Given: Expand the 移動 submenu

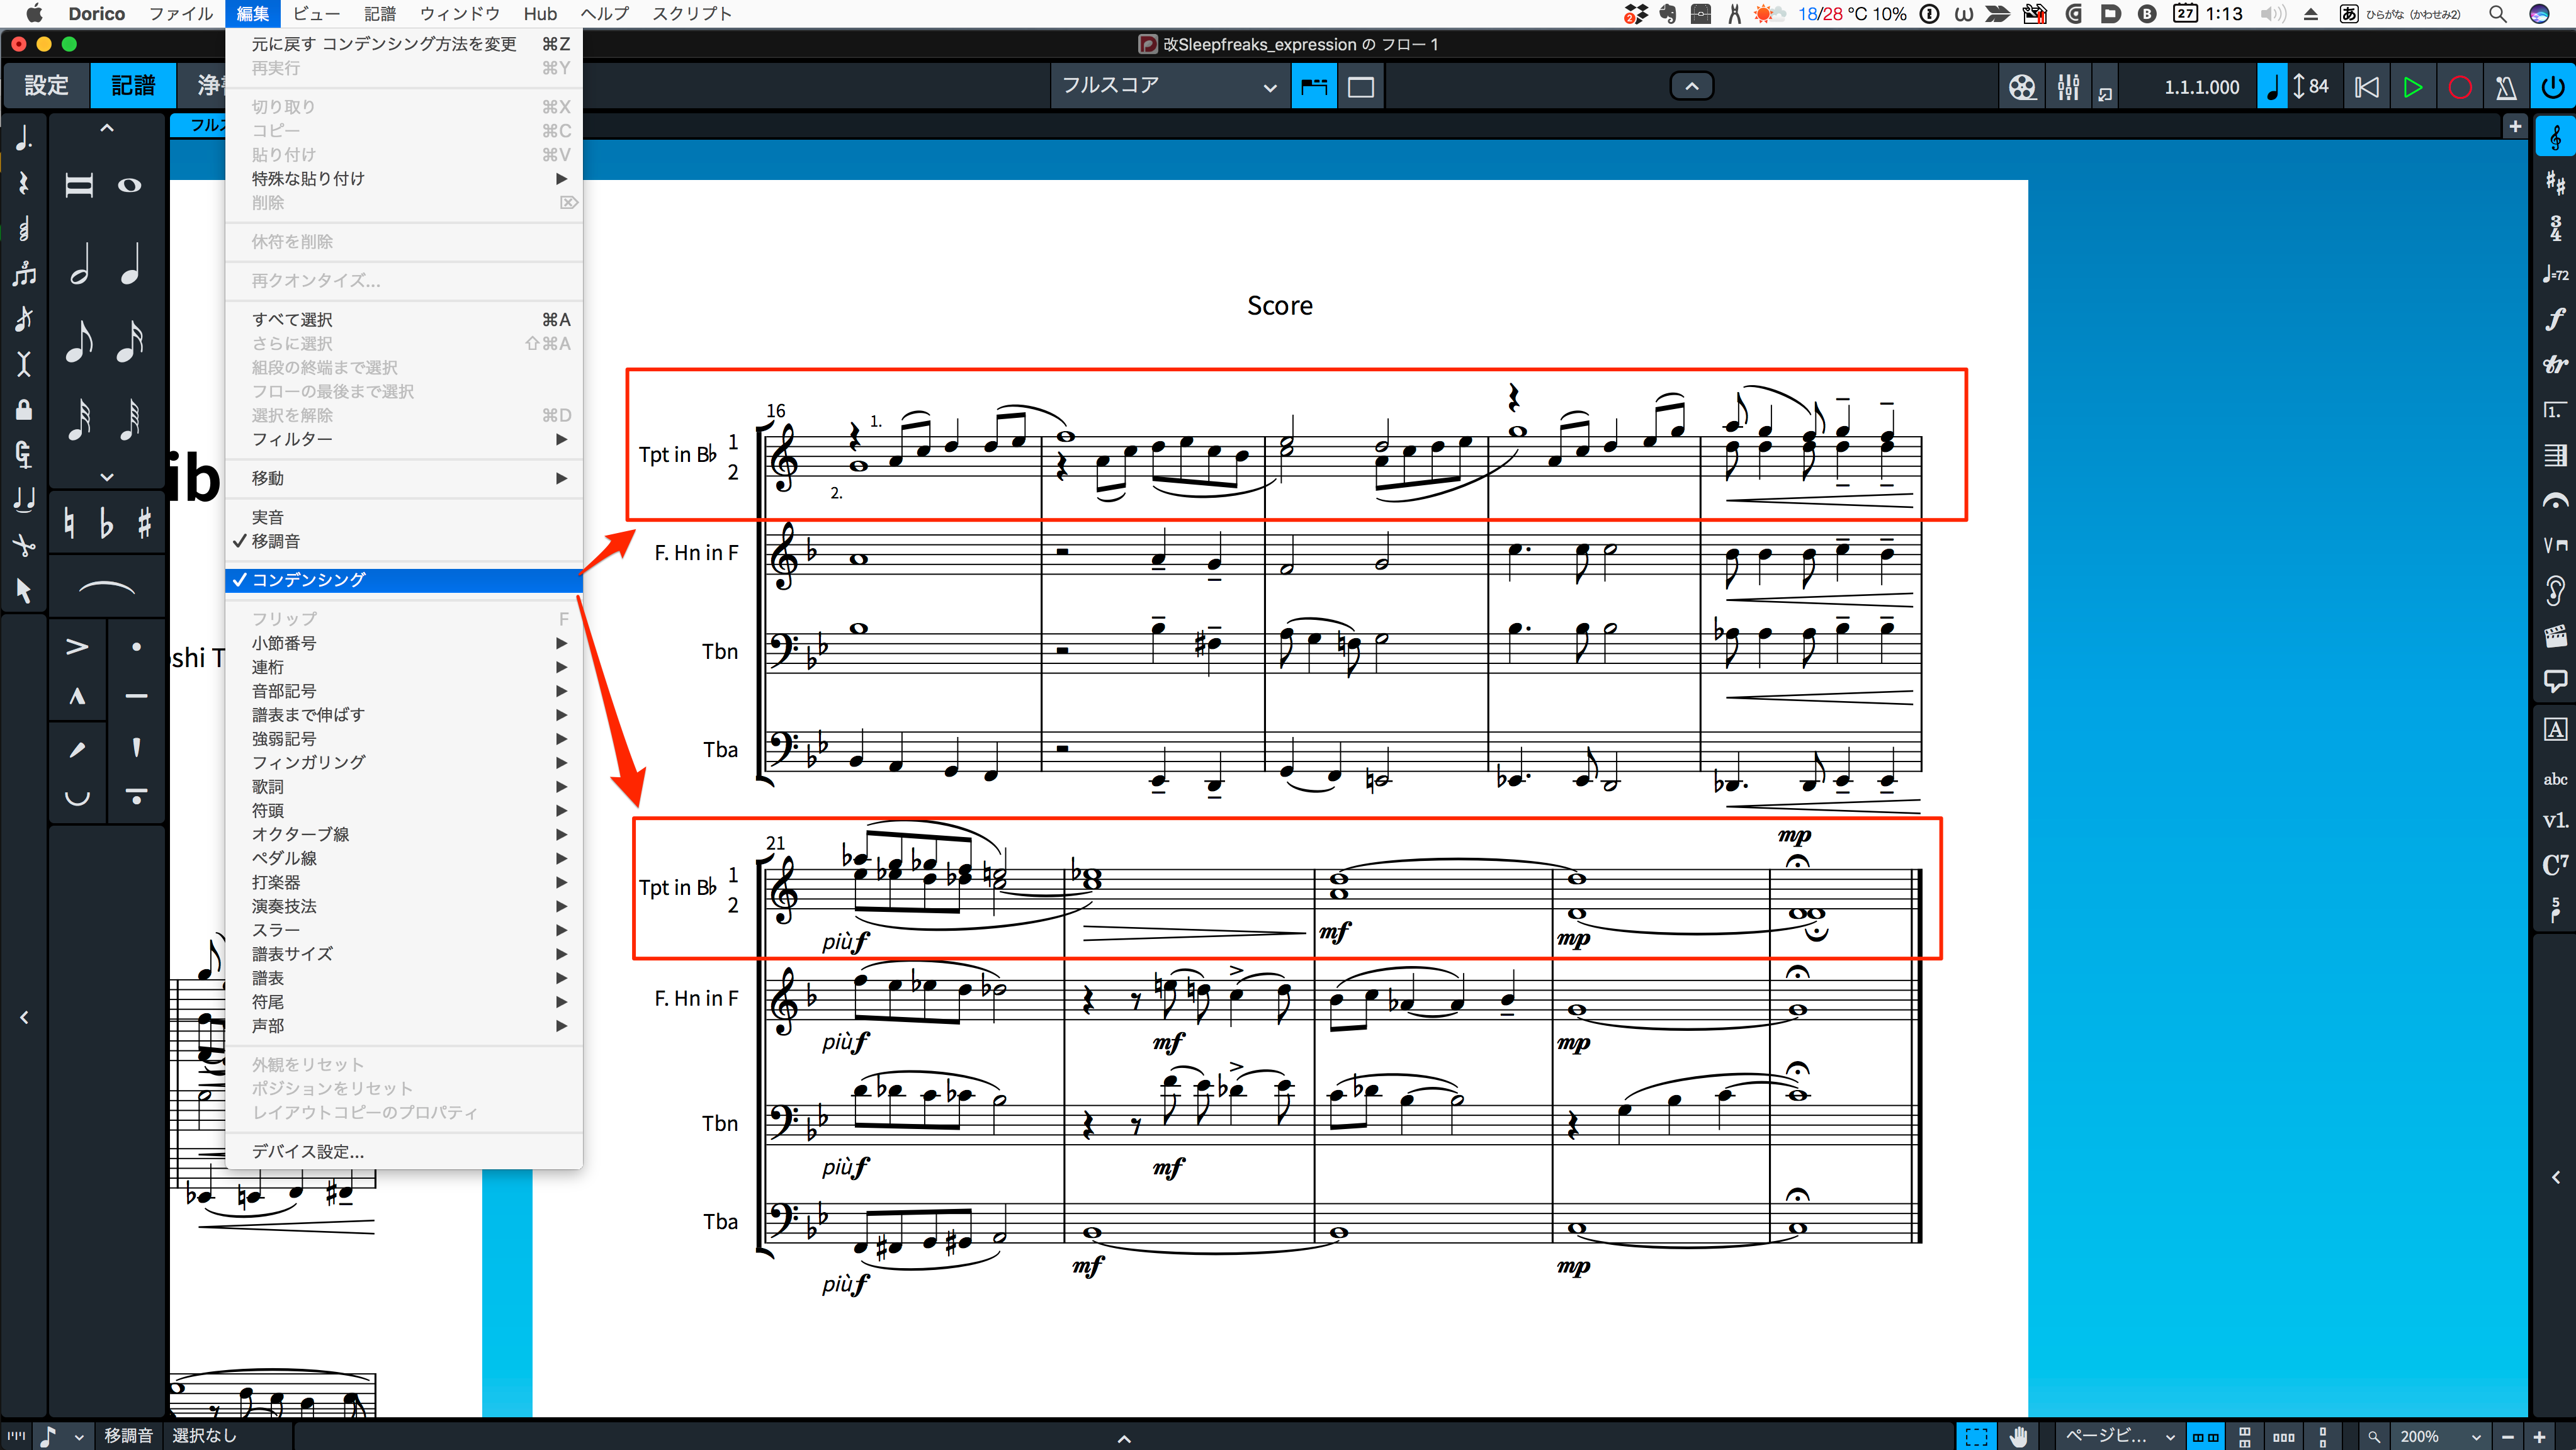Looking at the screenshot, I should tap(404, 478).
